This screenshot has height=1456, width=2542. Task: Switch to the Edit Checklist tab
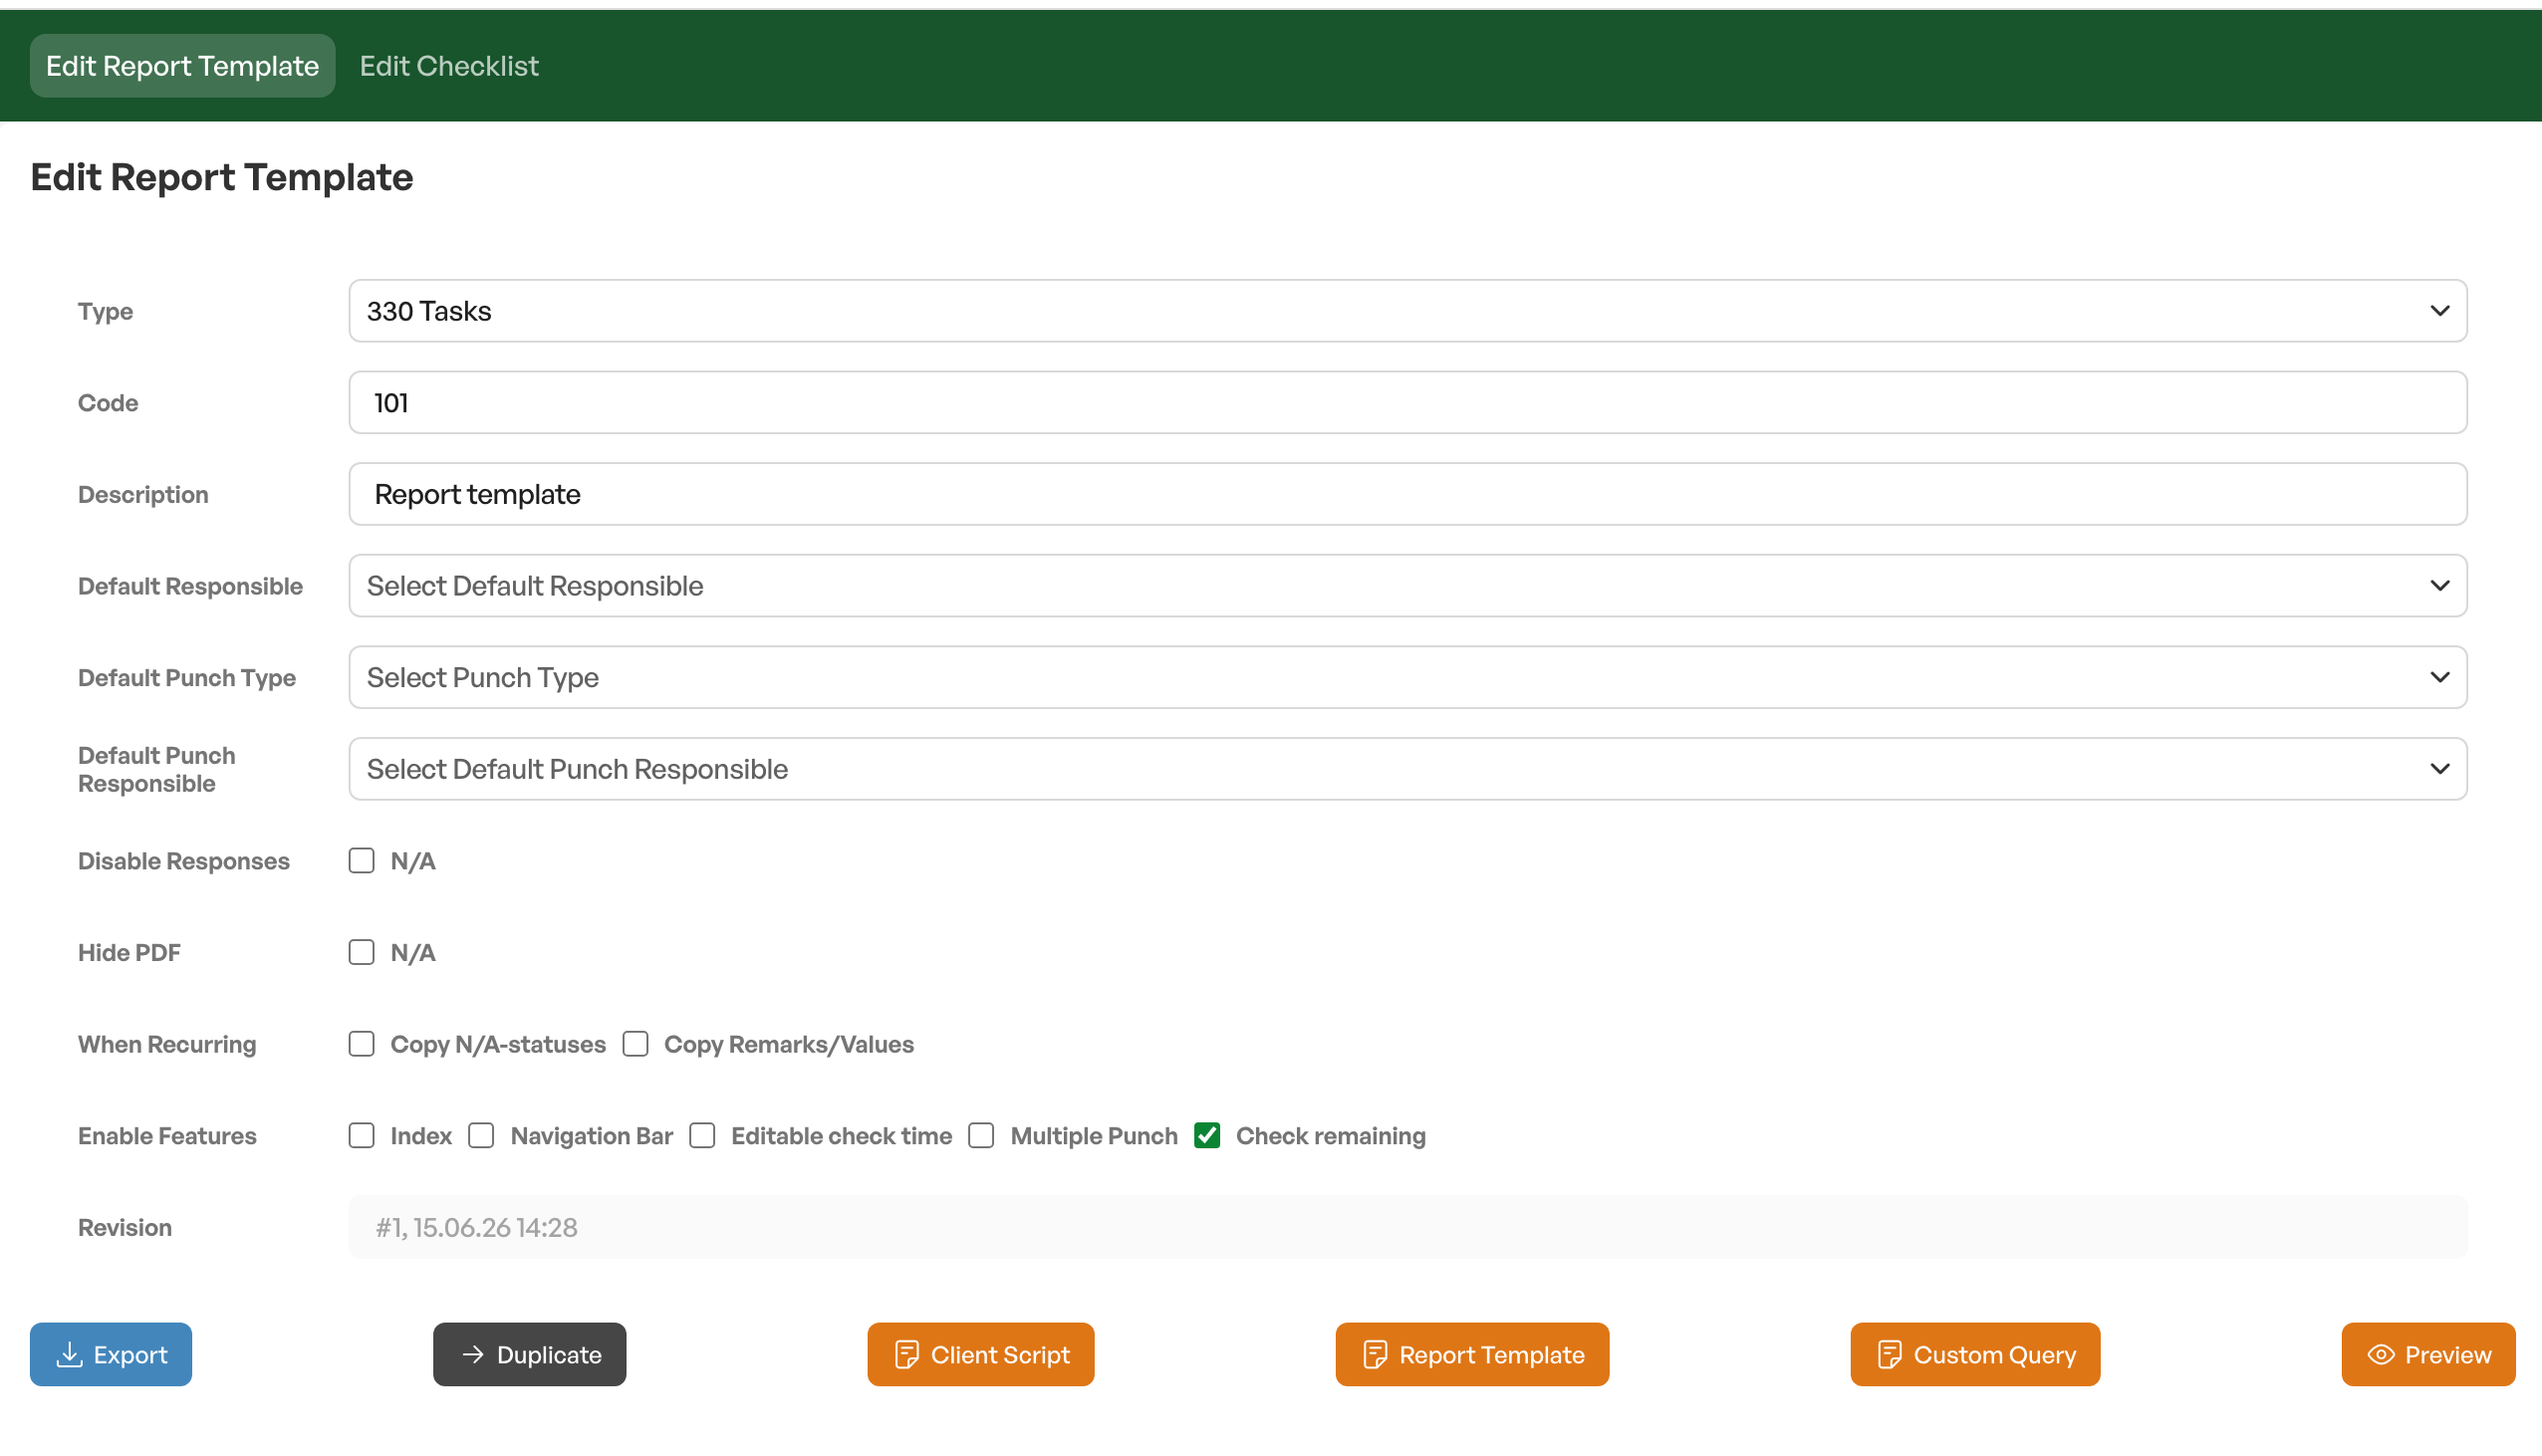pos(449,66)
